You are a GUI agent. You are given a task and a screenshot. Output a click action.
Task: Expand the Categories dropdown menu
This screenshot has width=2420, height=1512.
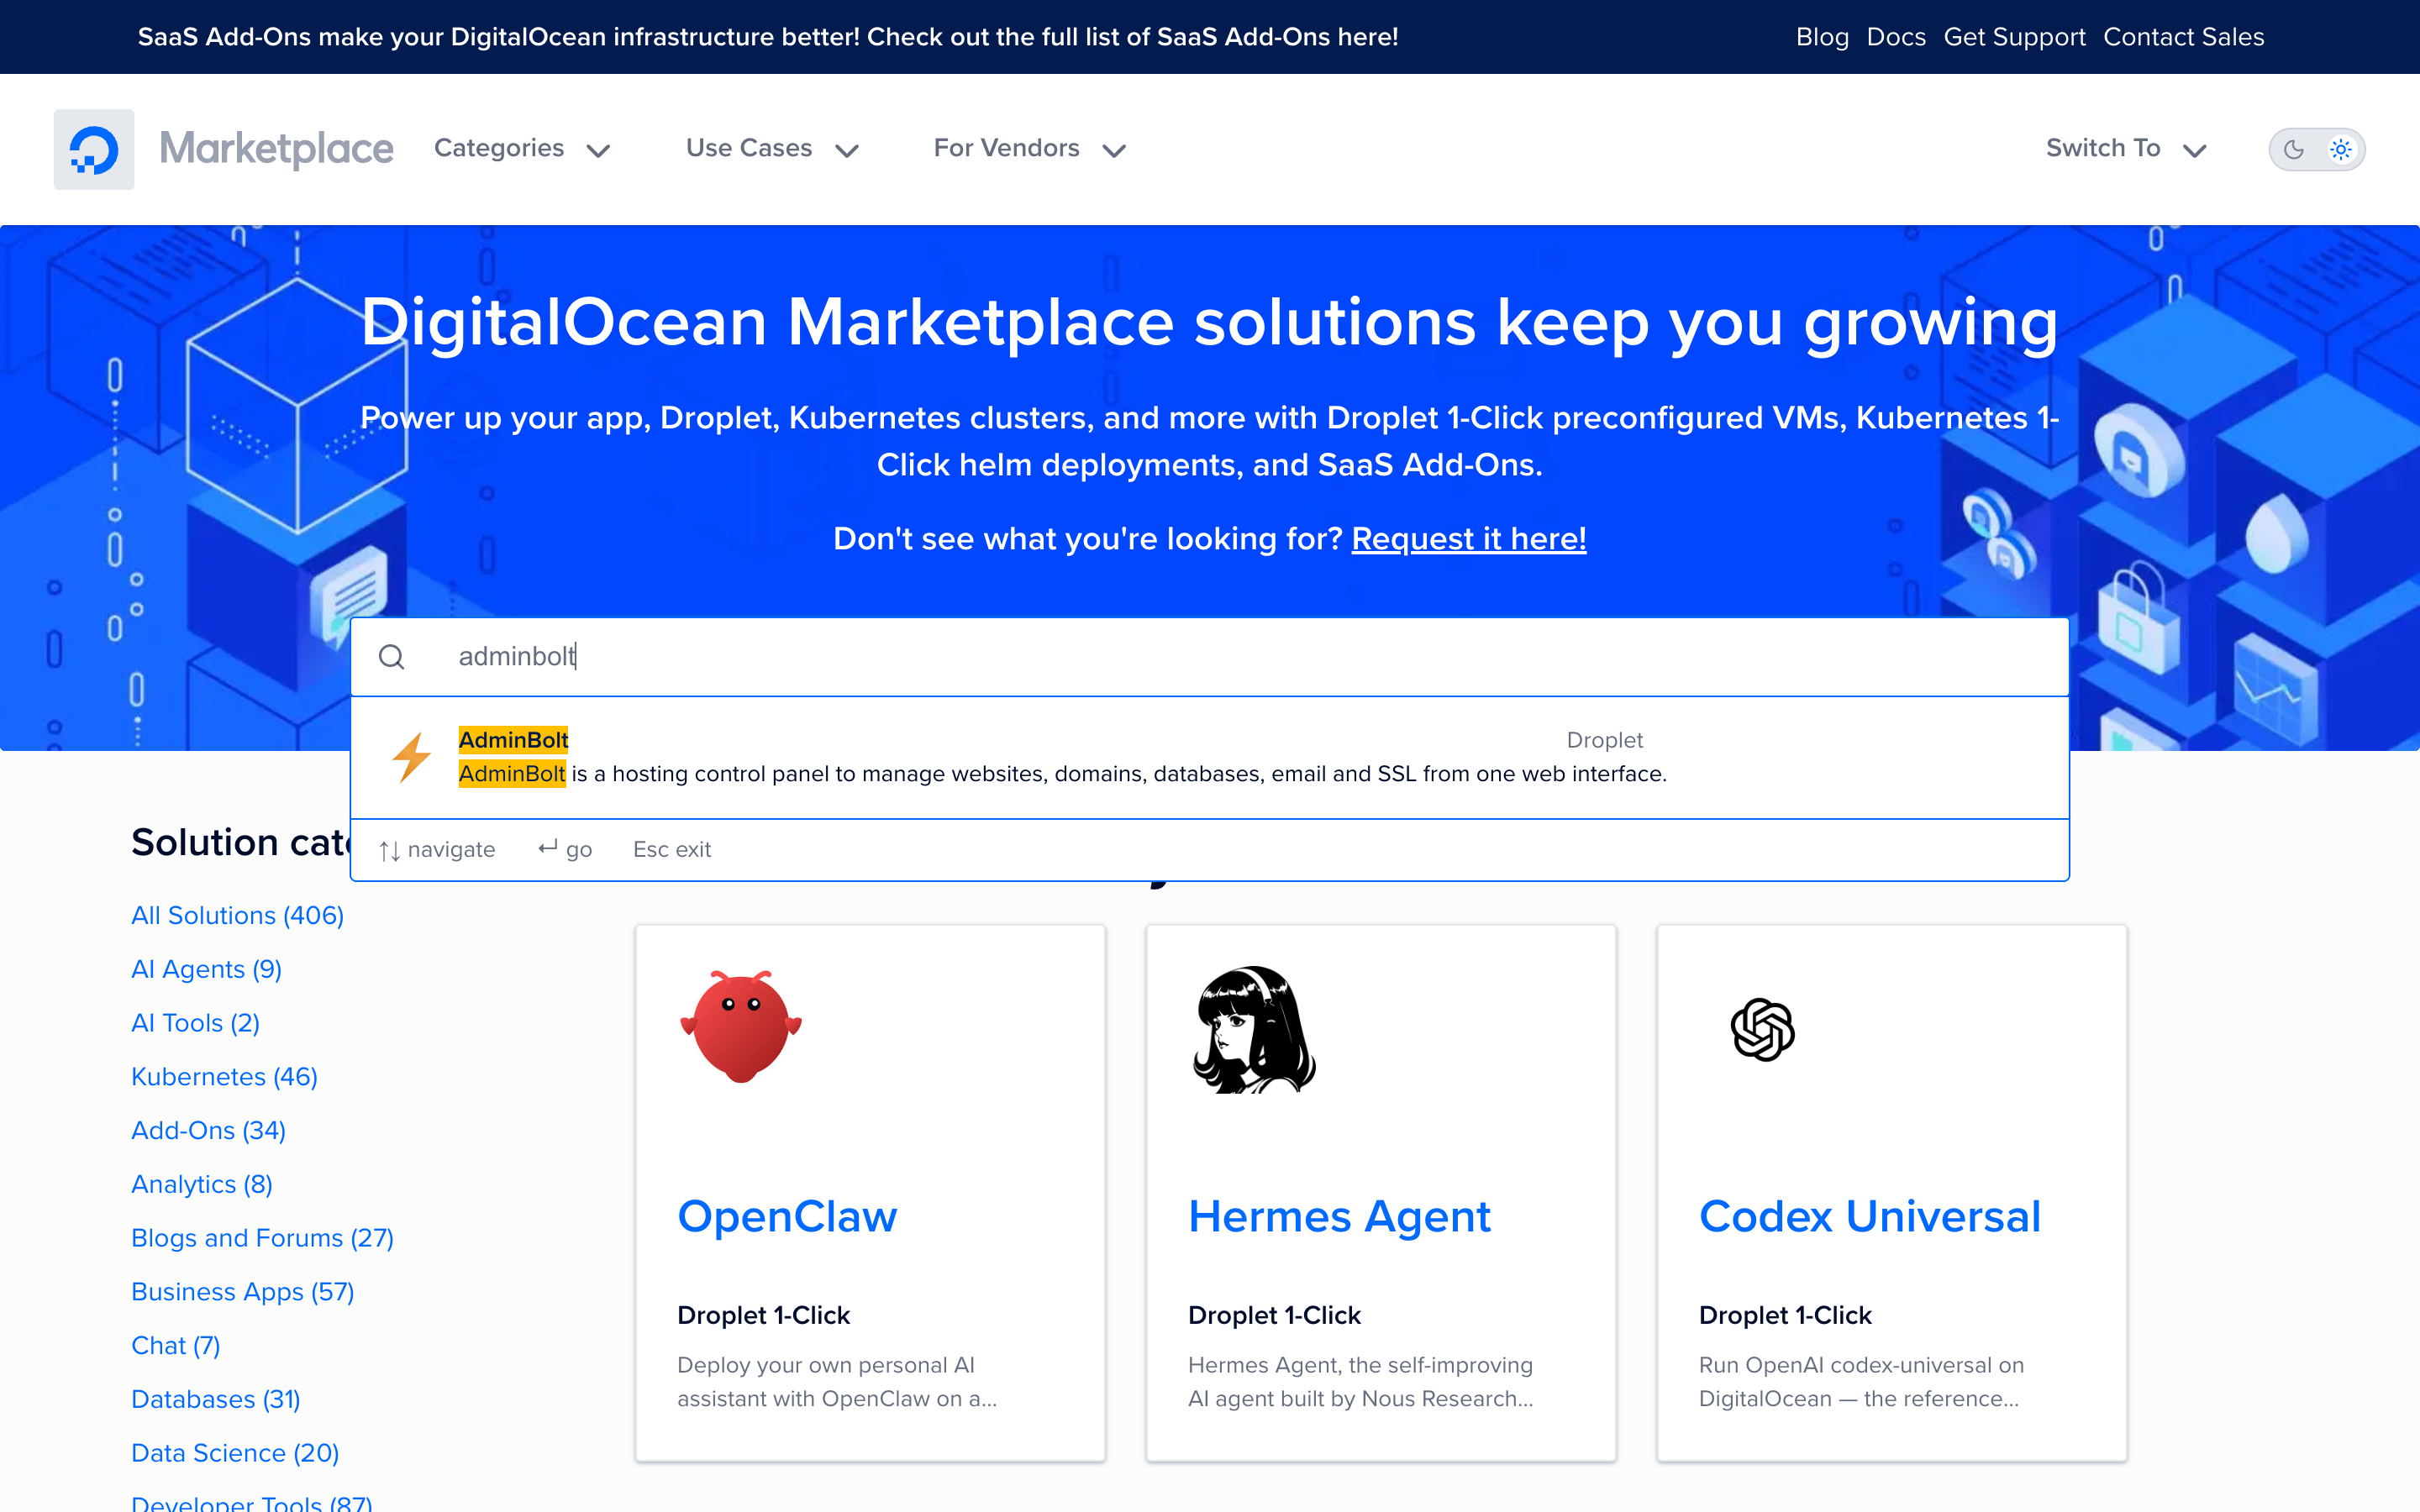coord(522,149)
